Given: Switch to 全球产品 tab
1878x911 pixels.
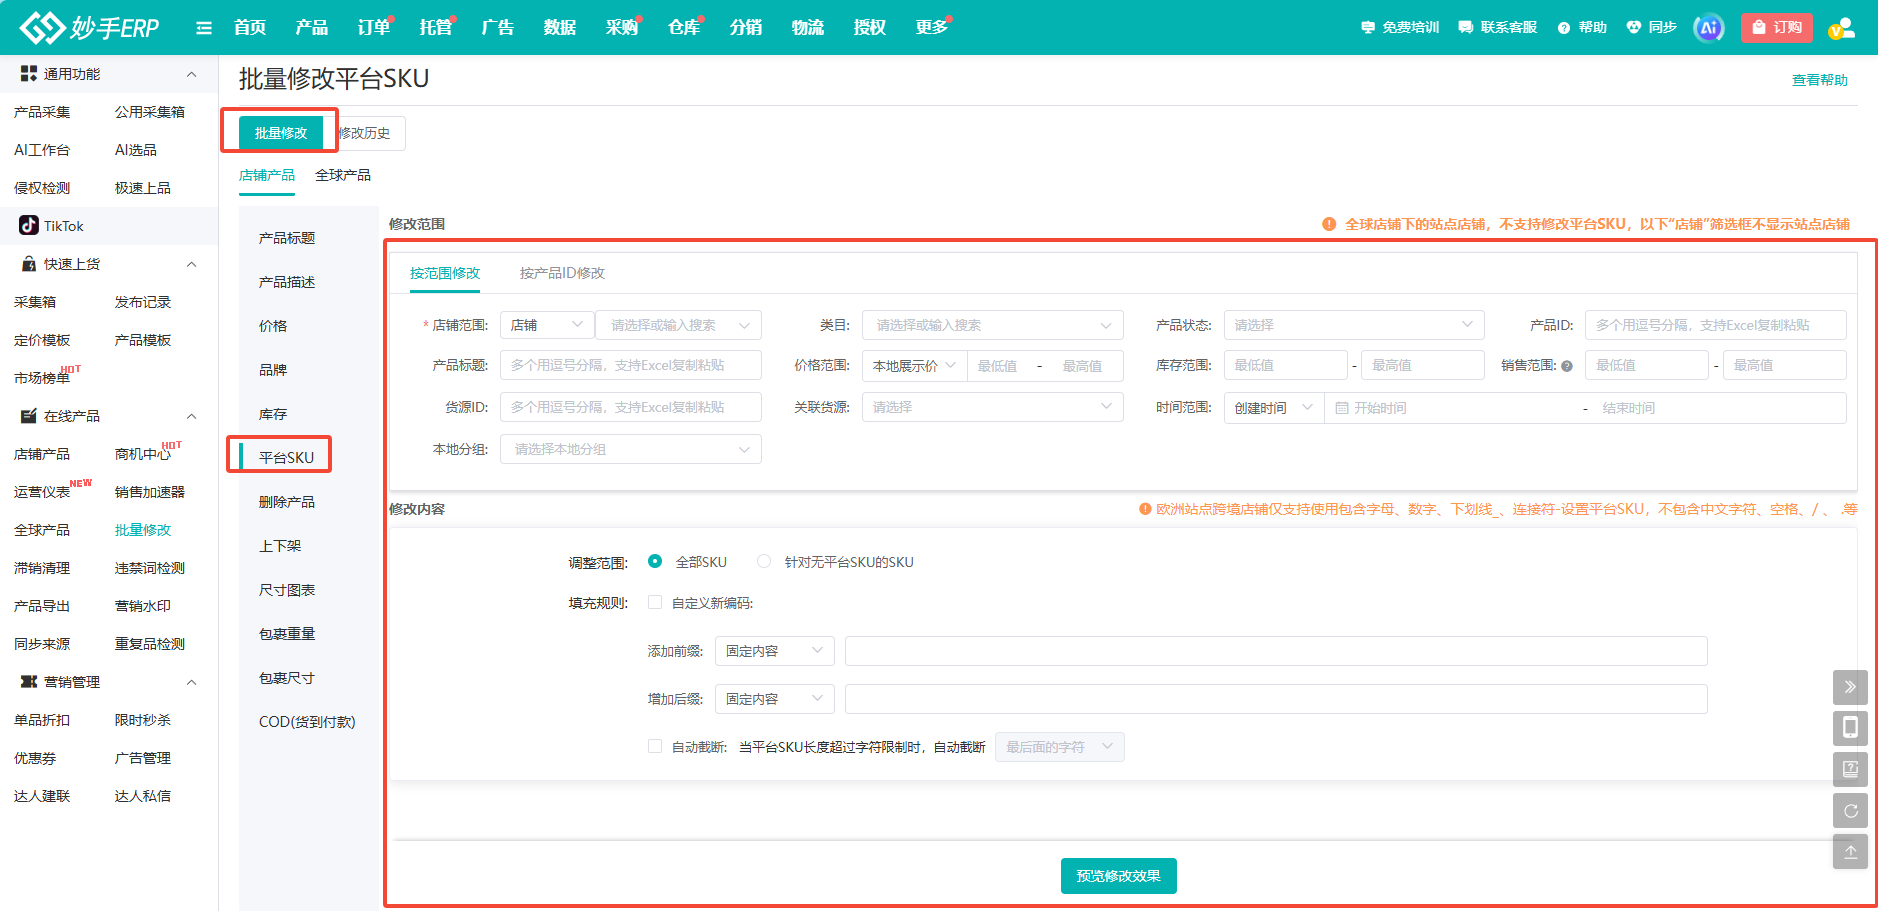Looking at the screenshot, I should (x=343, y=175).
